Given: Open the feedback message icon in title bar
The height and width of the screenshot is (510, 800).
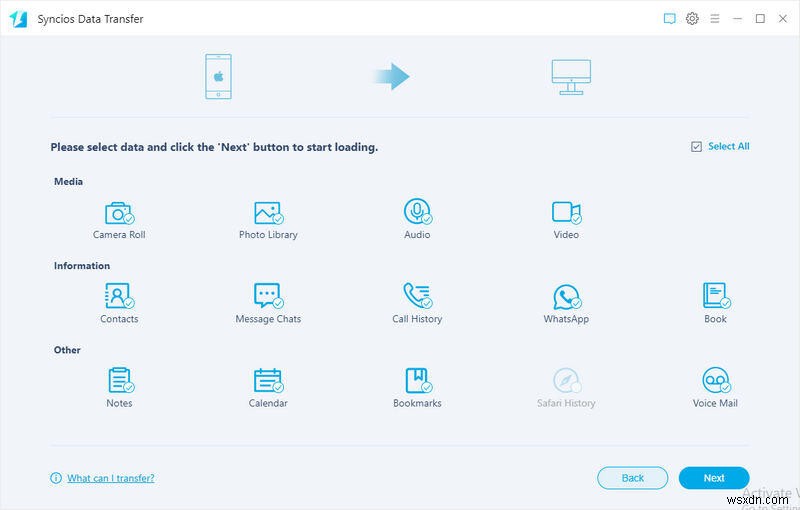Looking at the screenshot, I should [669, 19].
